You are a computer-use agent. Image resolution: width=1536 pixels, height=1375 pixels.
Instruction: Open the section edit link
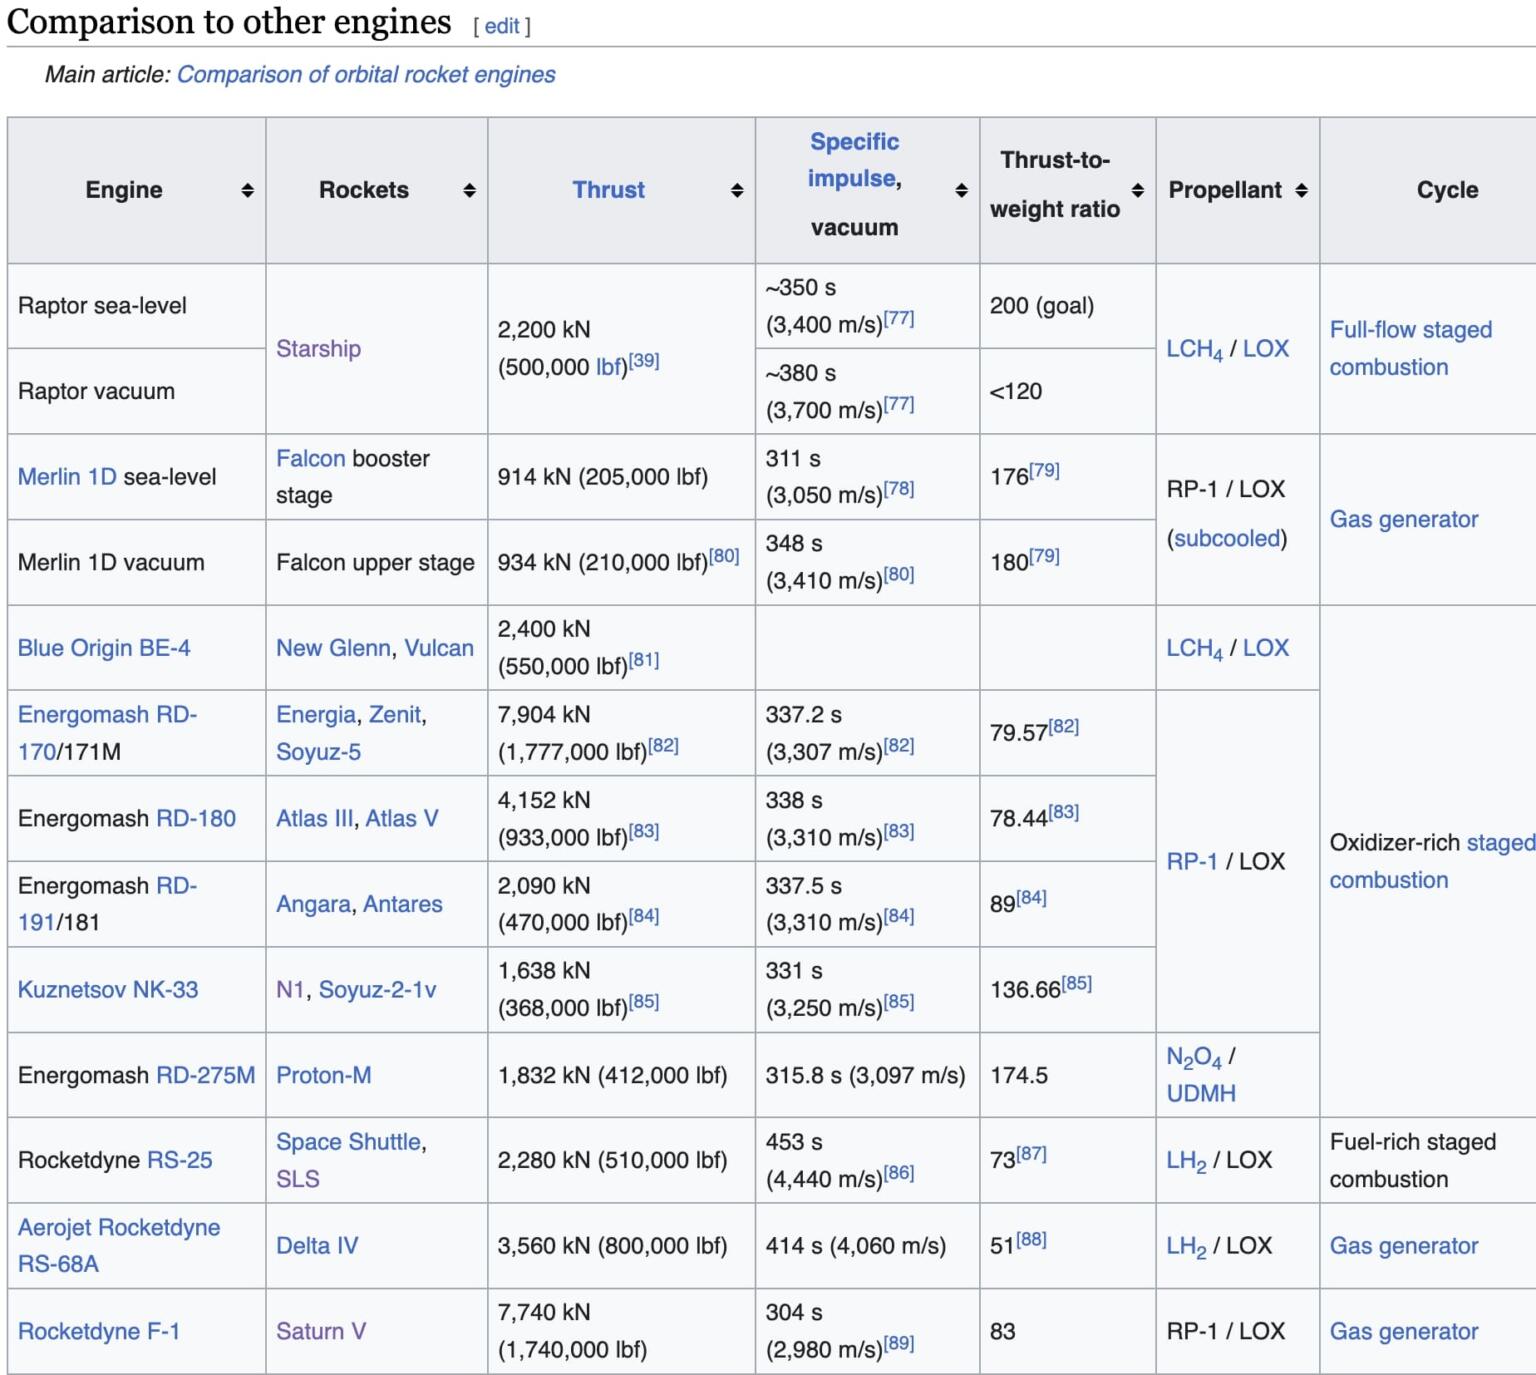502,26
